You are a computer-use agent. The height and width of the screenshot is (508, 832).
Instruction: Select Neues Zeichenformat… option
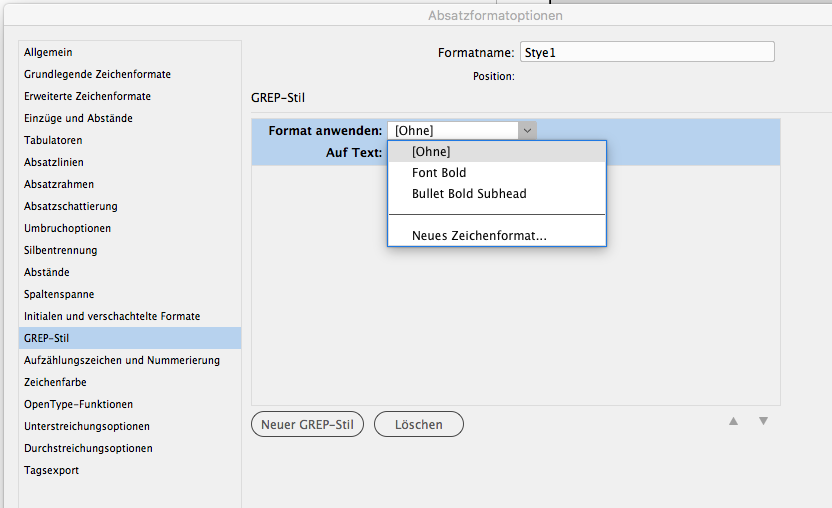click(x=479, y=236)
